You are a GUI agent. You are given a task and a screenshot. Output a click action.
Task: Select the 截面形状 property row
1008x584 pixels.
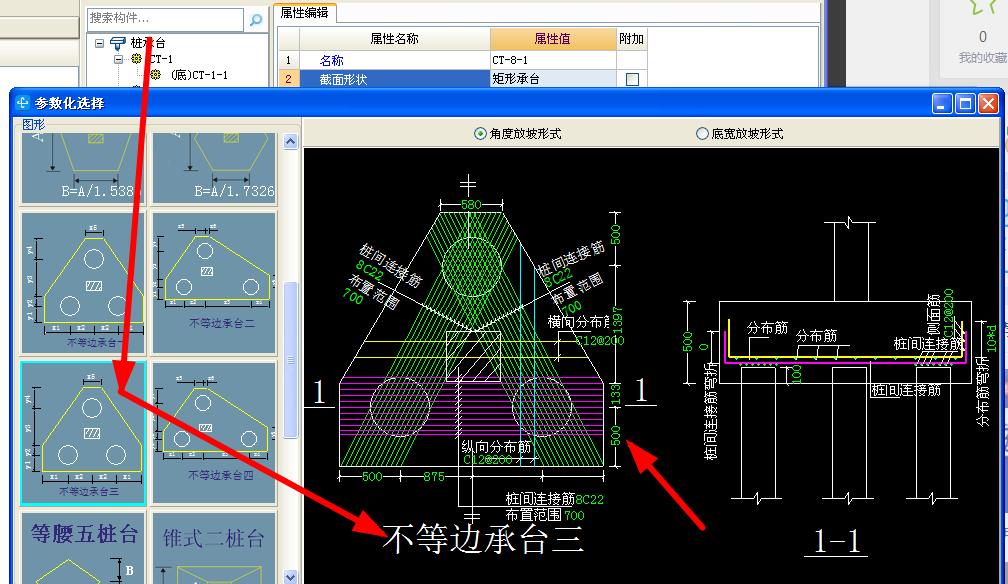pyautogui.click(x=394, y=79)
